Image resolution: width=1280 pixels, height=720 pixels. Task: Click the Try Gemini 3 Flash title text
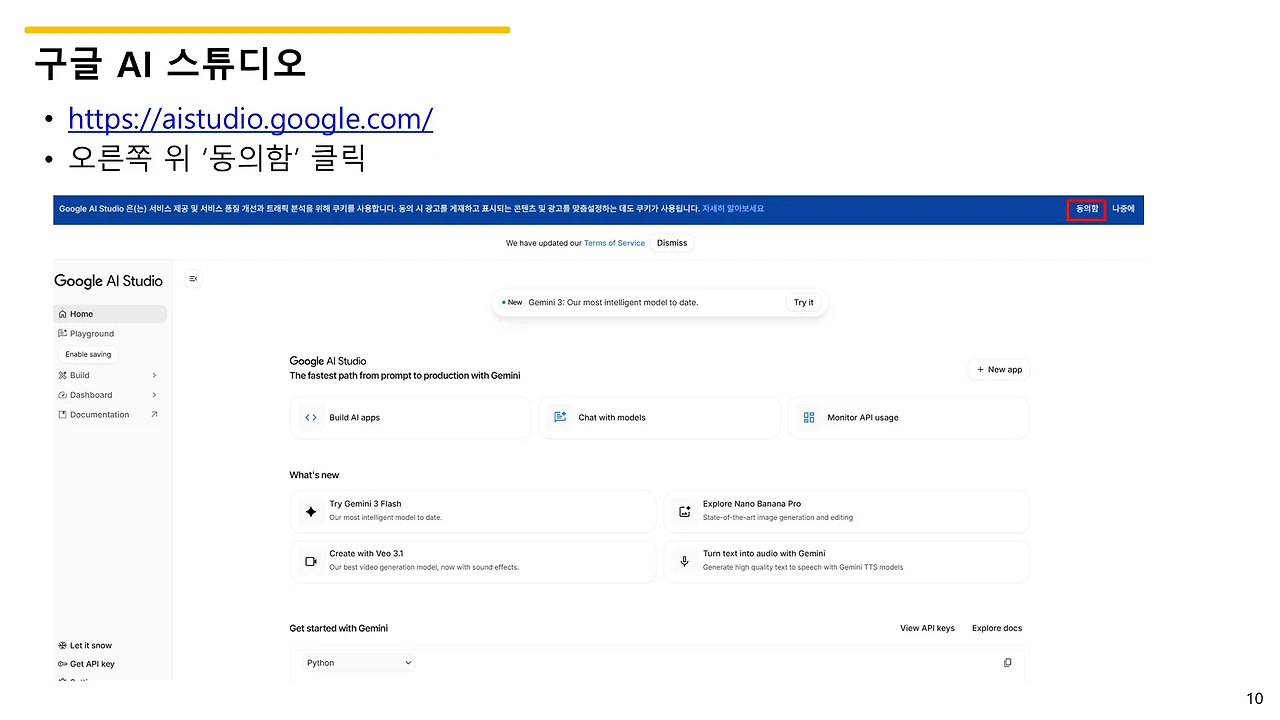pos(365,504)
